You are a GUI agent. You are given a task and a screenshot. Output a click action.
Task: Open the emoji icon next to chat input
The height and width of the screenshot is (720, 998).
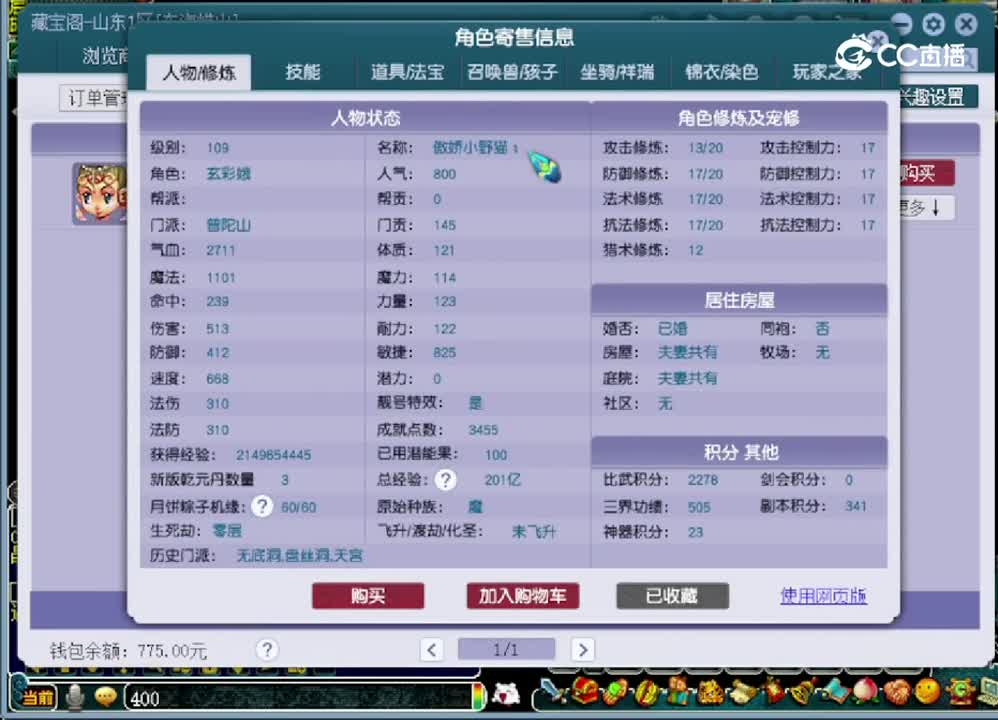[x=103, y=697]
